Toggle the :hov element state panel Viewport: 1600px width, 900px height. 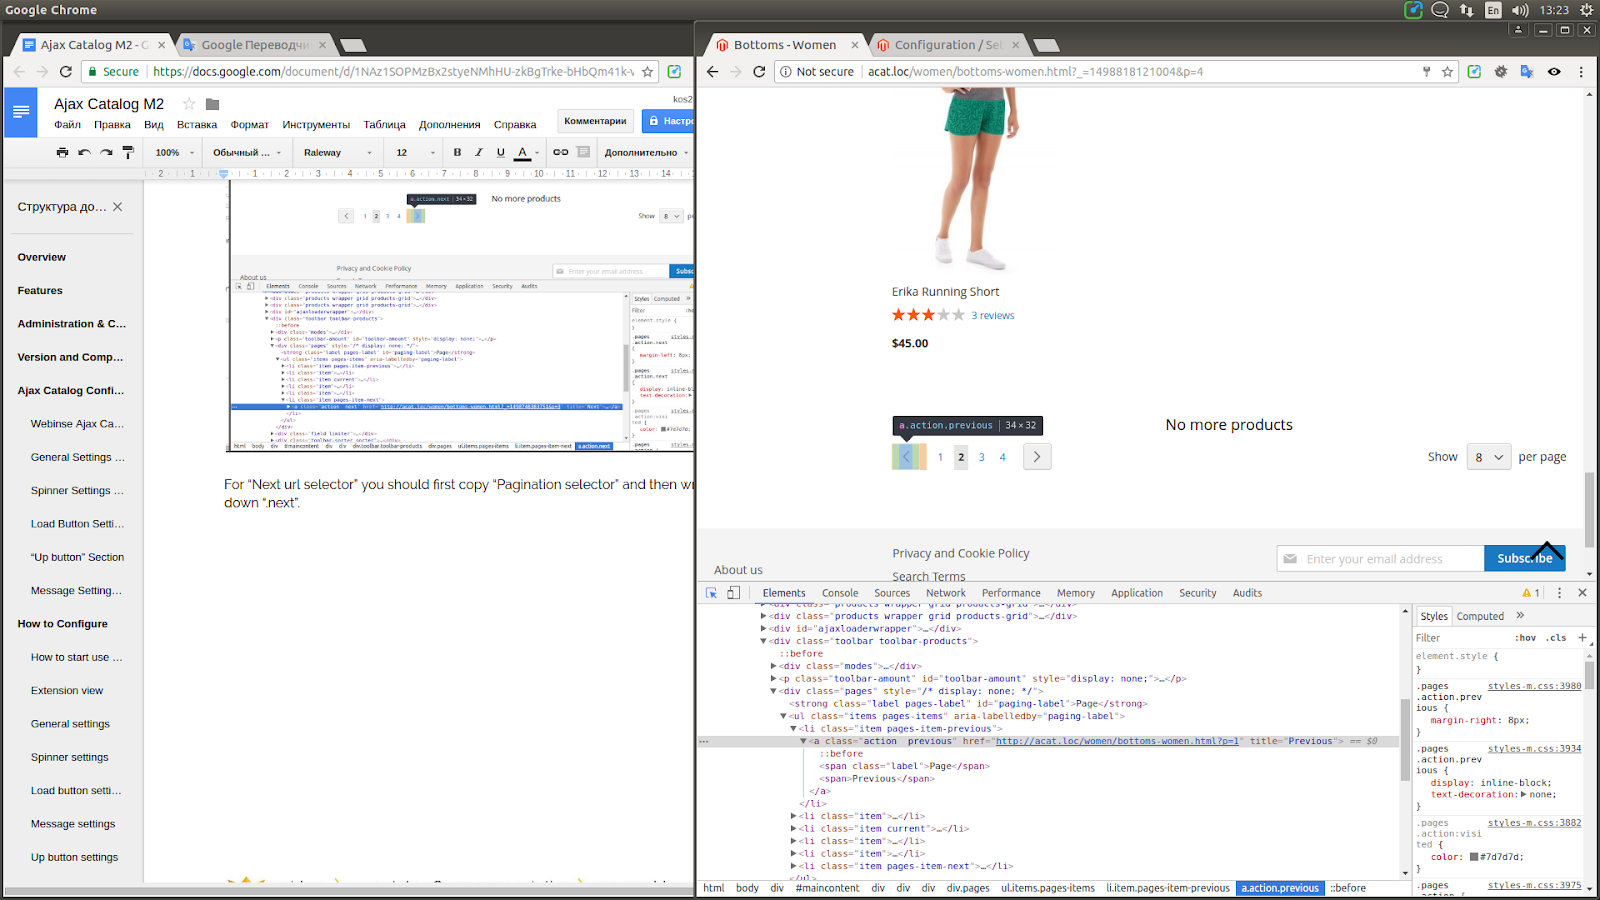pyautogui.click(x=1525, y=638)
